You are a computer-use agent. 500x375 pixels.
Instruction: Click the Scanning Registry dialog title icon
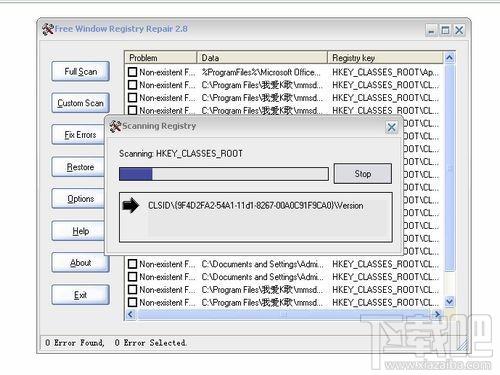[x=115, y=126]
